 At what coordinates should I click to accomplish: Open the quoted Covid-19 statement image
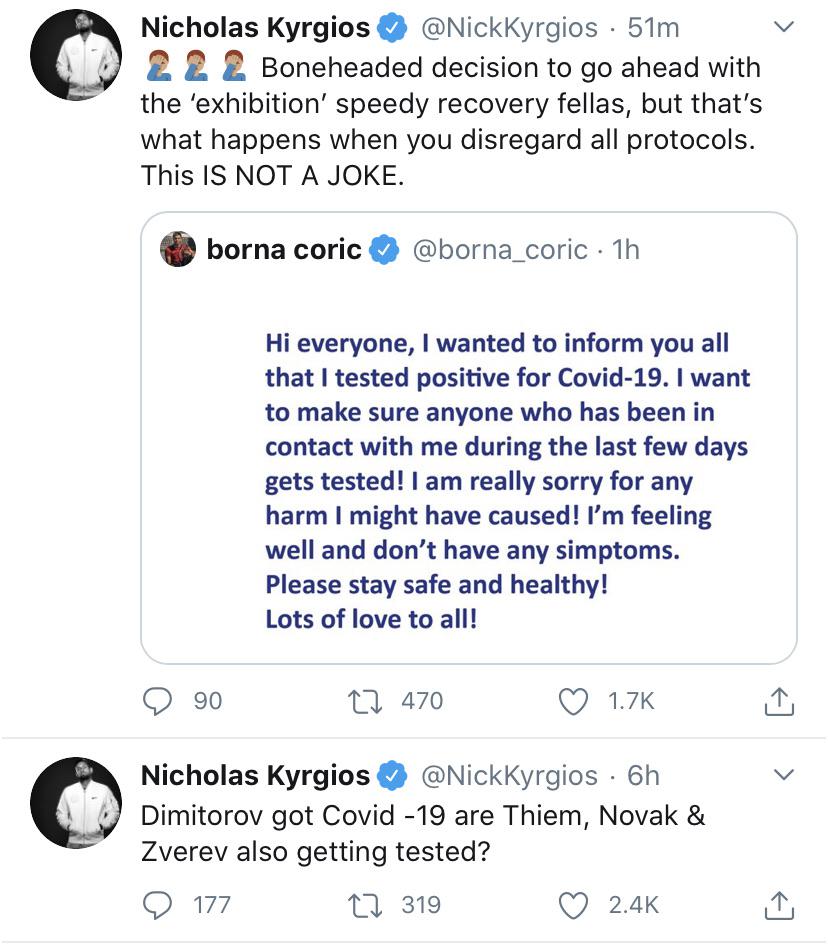tap(505, 480)
